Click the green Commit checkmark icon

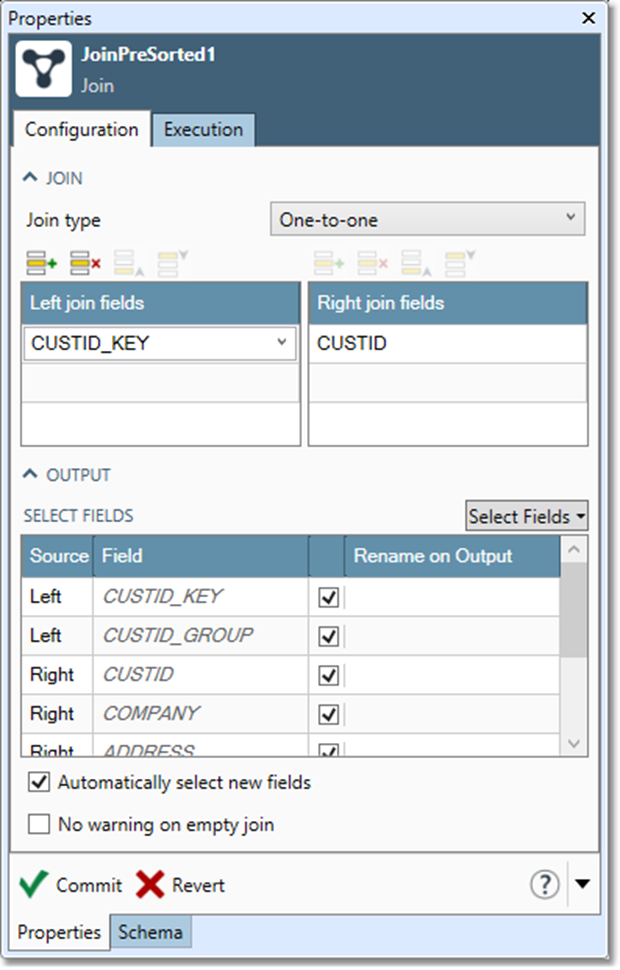pyautogui.click(x=33, y=885)
